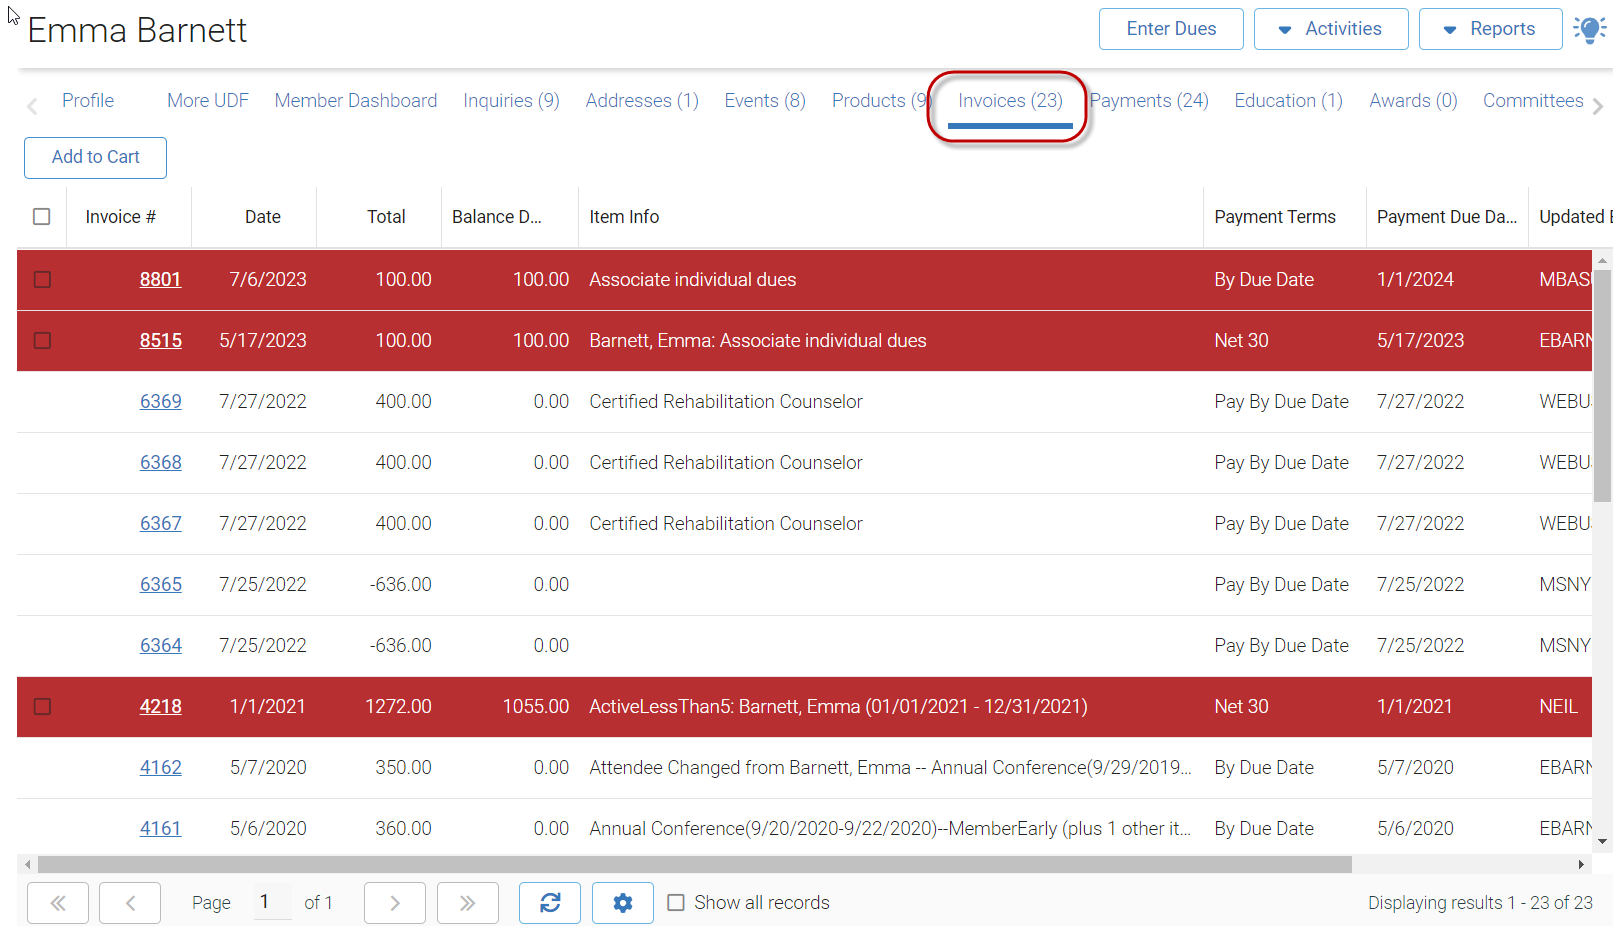Image resolution: width=1624 pixels, height=926 pixels.
Task: Click the horizontal scrollbar thumb
Action: 695,864
